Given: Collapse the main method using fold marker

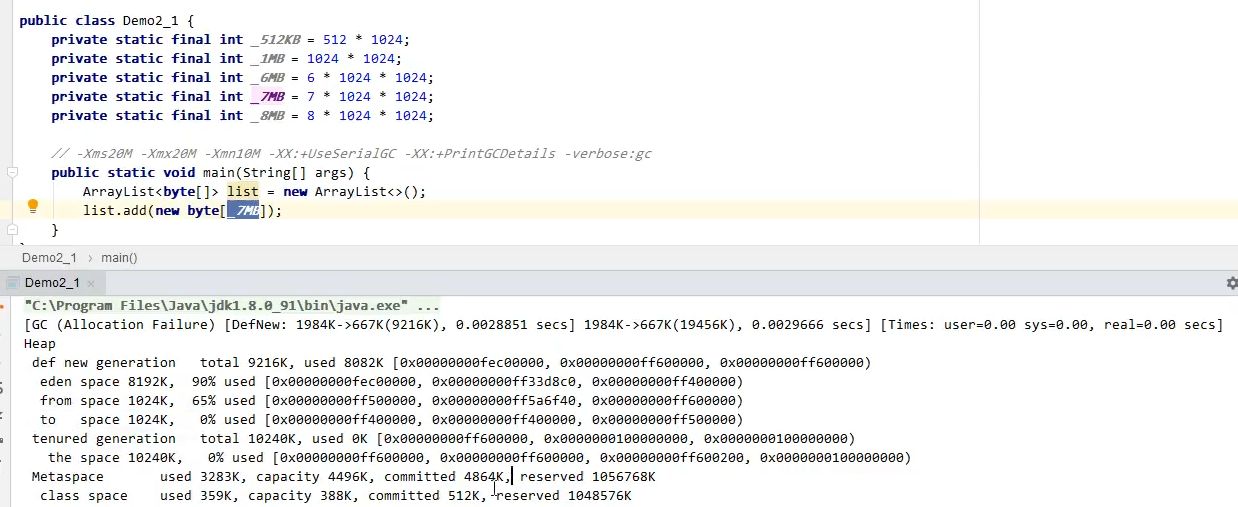Looking at the screenshot, I should click(12, 173).
